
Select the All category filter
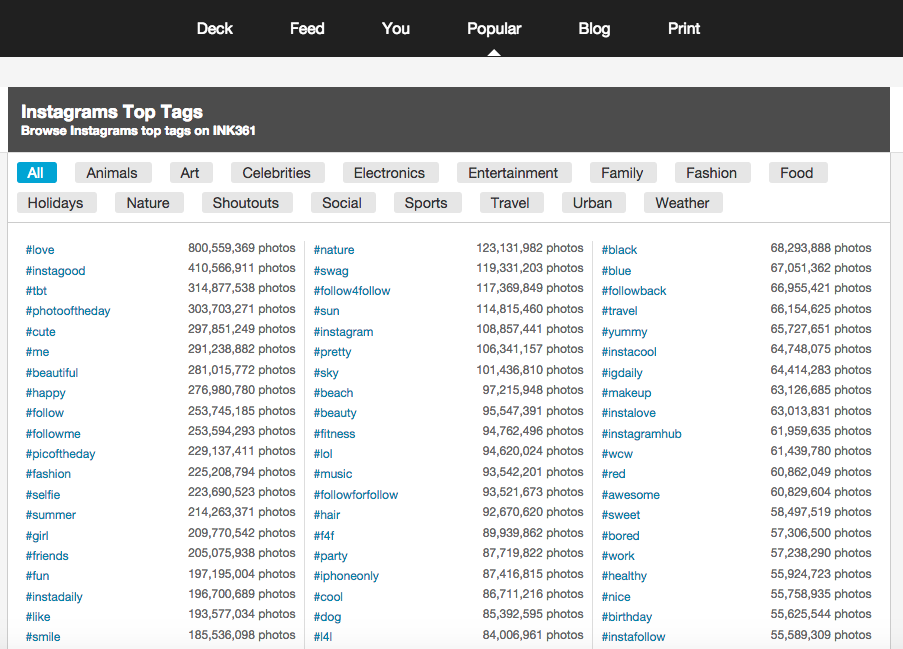tap(36, 173)
